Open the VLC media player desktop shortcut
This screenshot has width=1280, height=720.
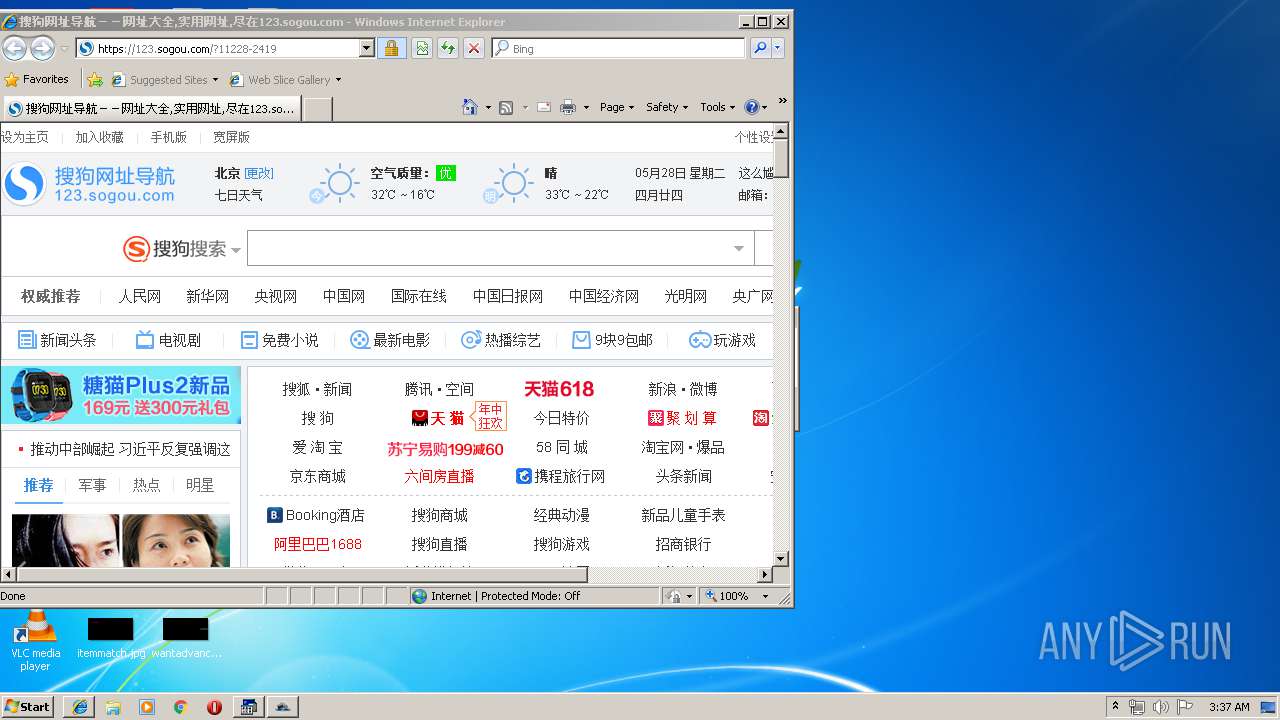pyautogui.click(x=35, y=642)
